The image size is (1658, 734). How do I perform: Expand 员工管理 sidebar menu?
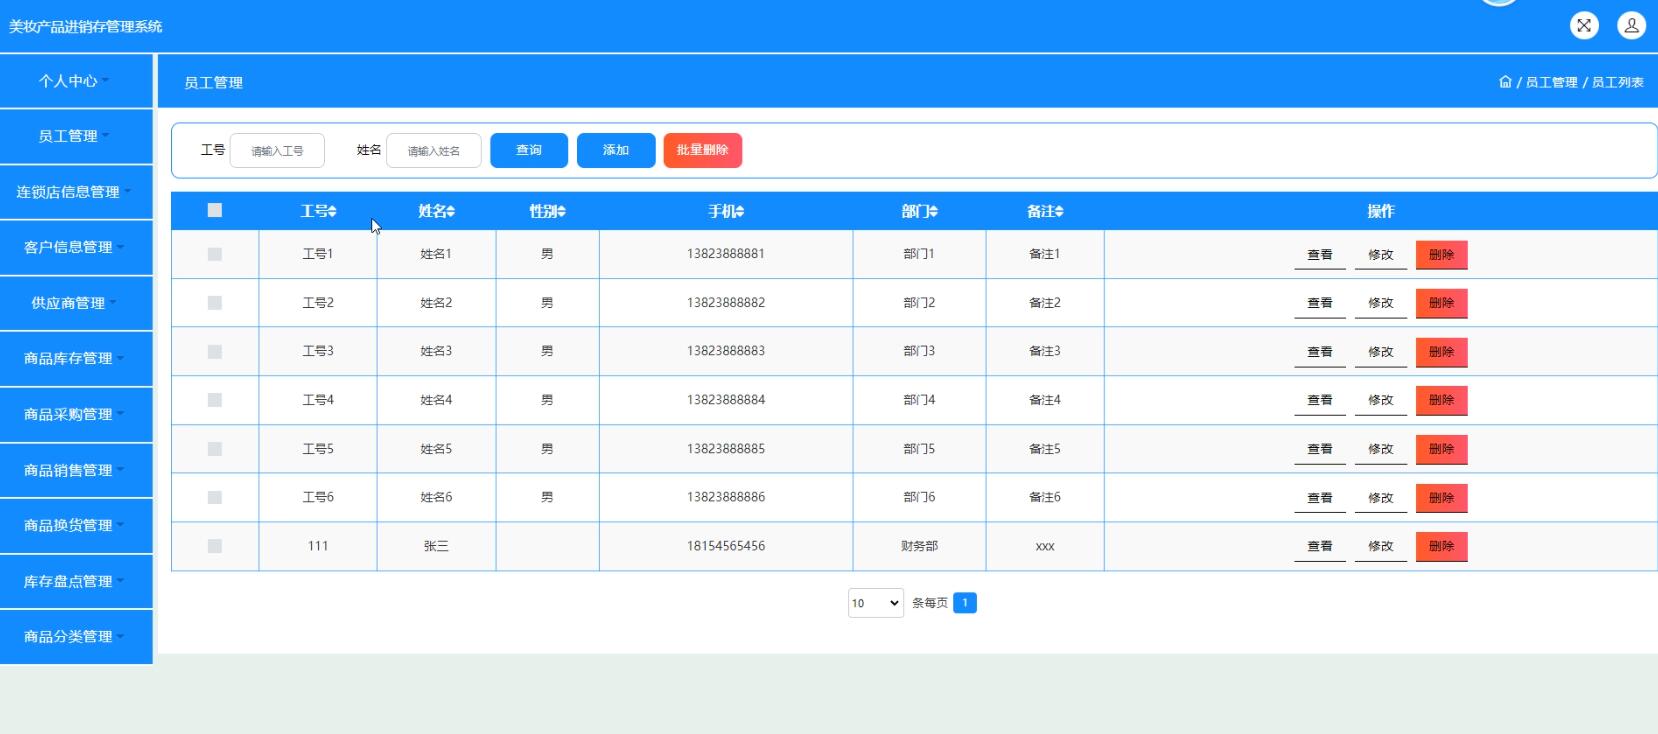click(x=76, y=136)
